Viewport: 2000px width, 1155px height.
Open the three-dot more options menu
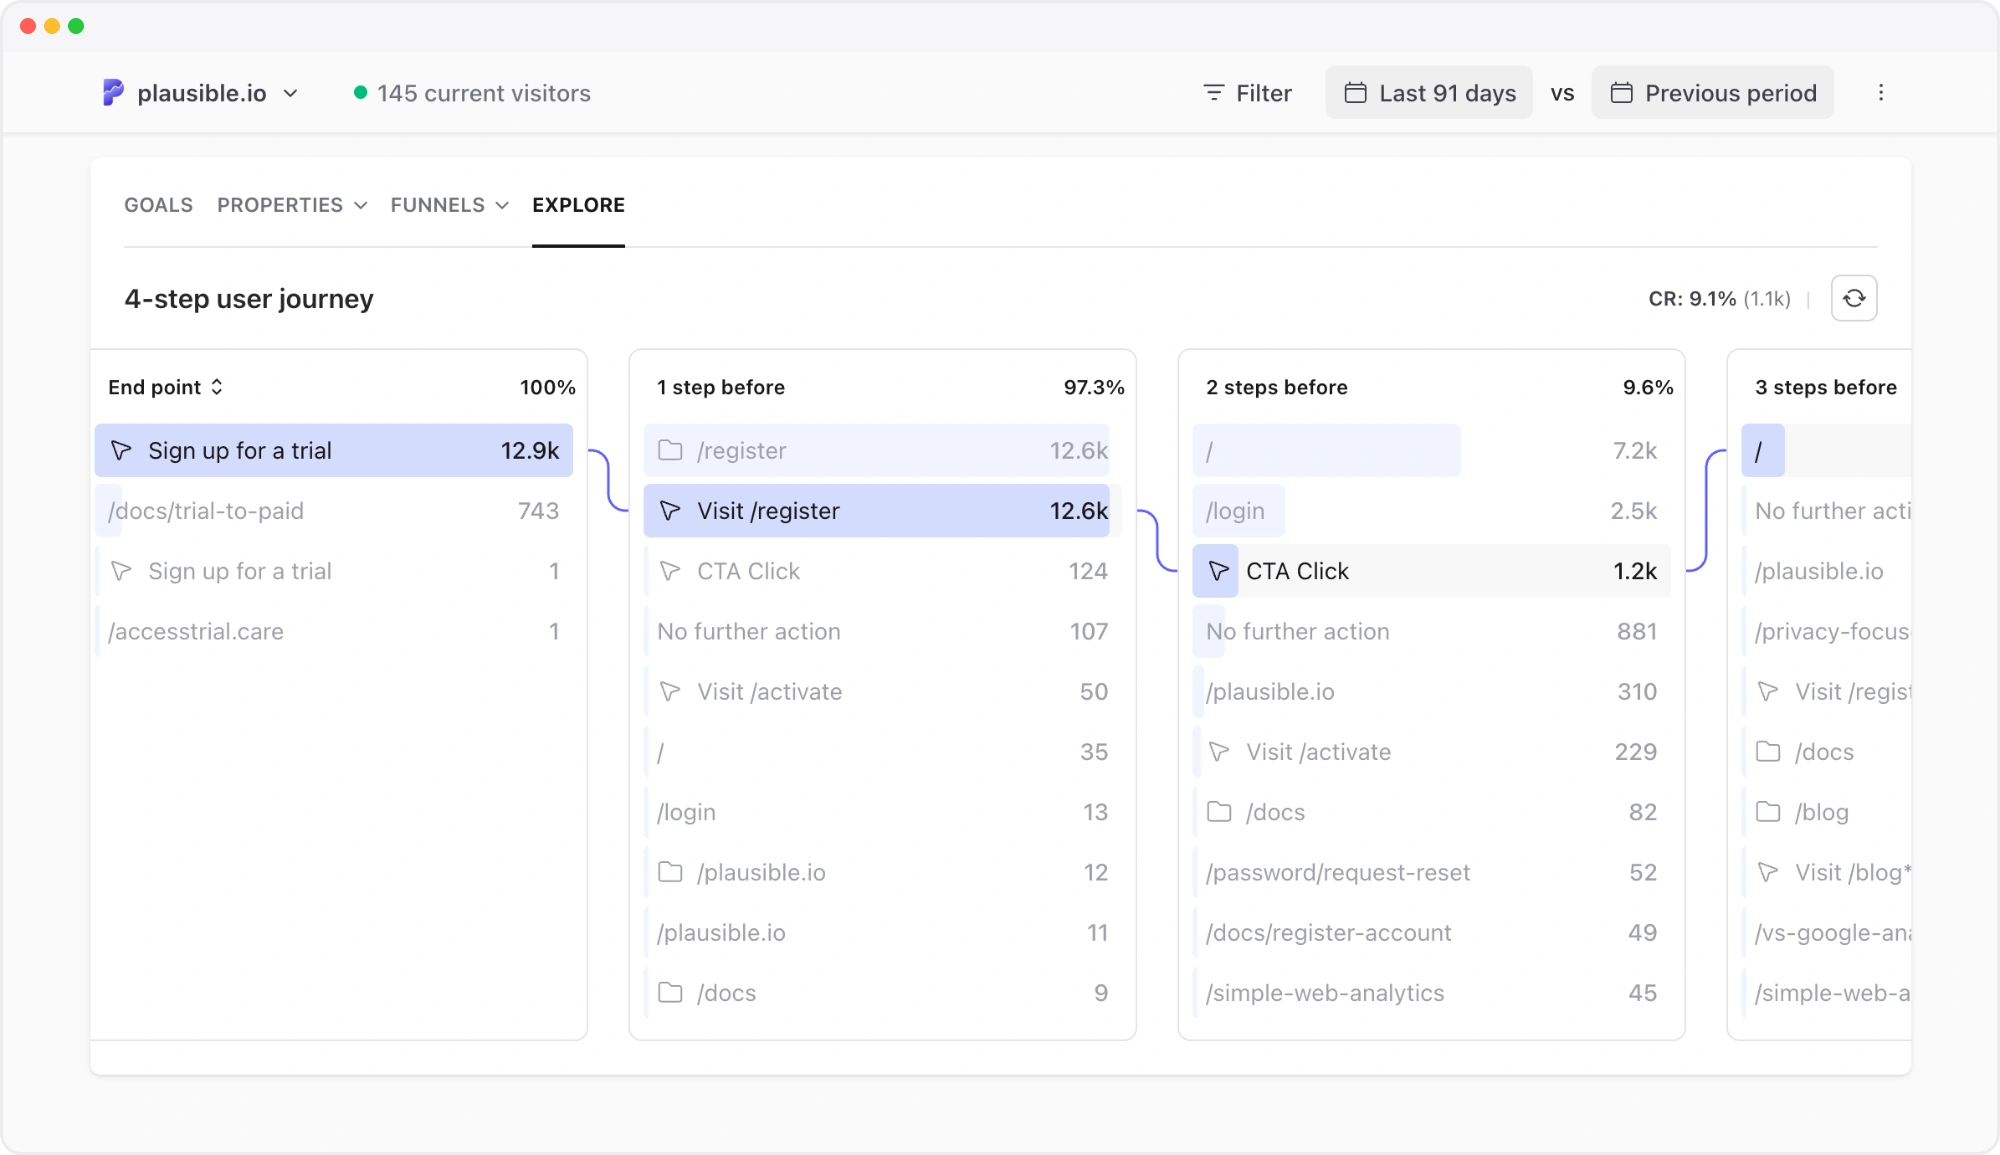coord(1881,93)
